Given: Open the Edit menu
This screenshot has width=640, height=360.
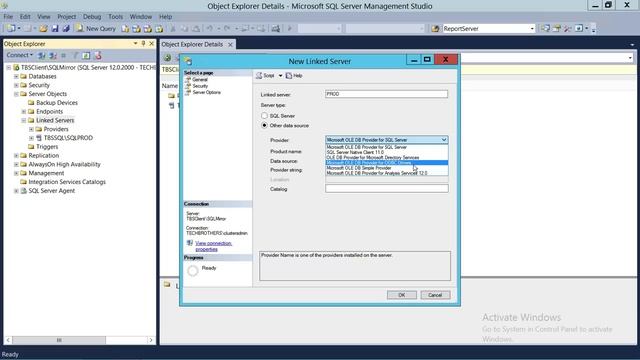Looking at the screenshot, I should (x=25, y=17).
